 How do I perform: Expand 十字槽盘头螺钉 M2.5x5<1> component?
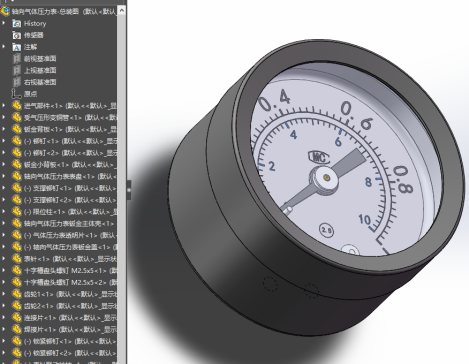[4, 270]
